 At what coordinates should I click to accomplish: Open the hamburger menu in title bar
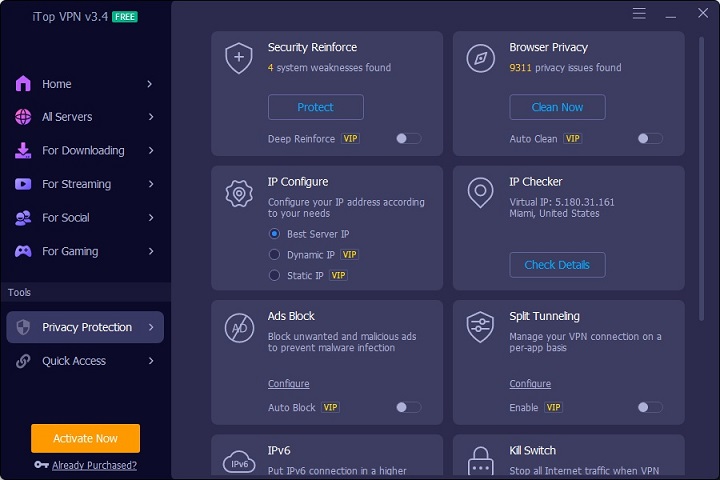click(640, 13)
